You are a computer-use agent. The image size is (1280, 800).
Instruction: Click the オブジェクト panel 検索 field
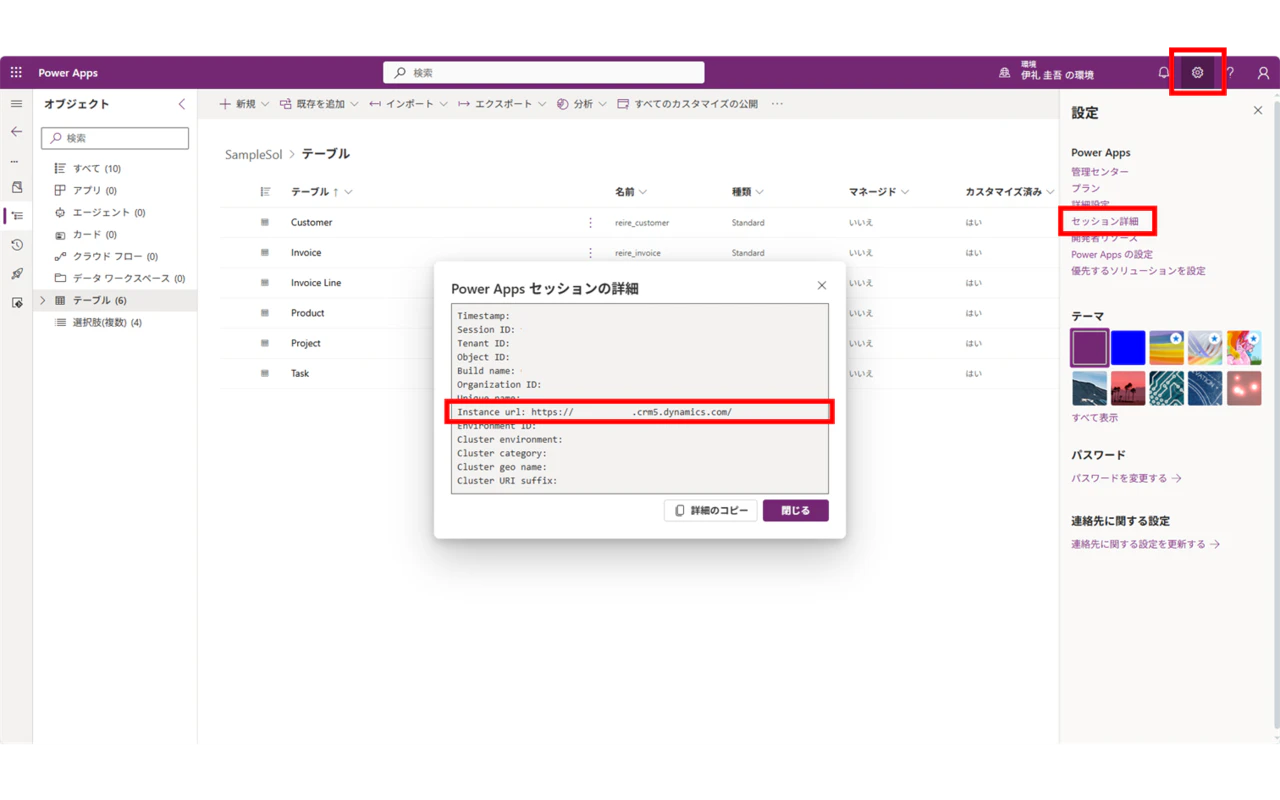pyautogui.click(x=115, y=138)
